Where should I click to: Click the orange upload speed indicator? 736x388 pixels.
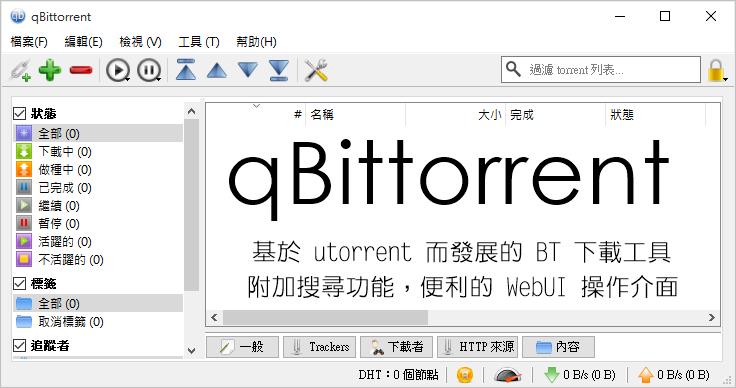[674, 375]
